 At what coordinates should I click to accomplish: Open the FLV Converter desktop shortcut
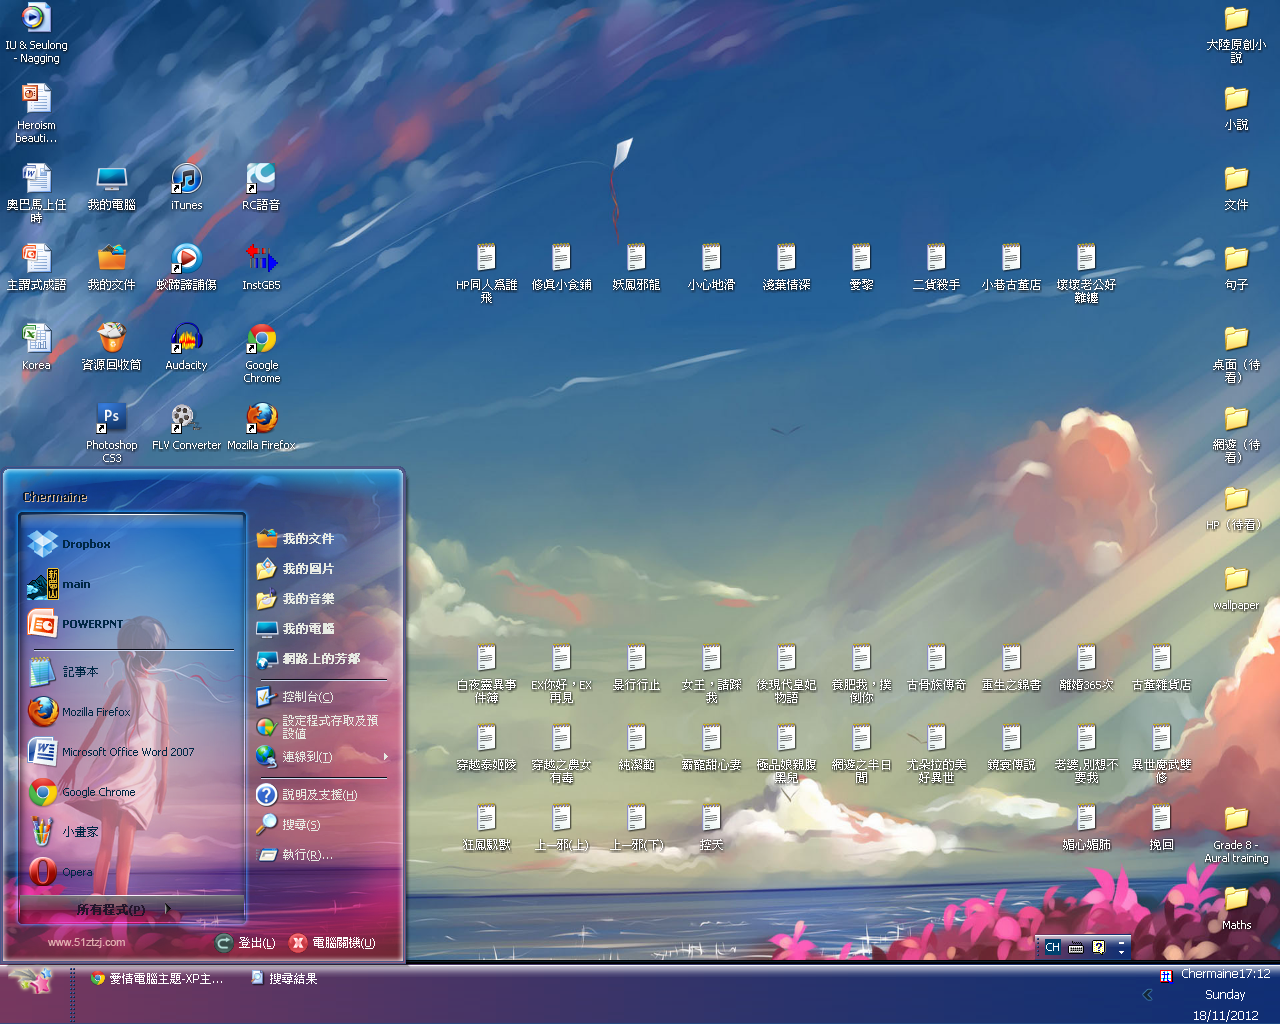click(186, 421)
